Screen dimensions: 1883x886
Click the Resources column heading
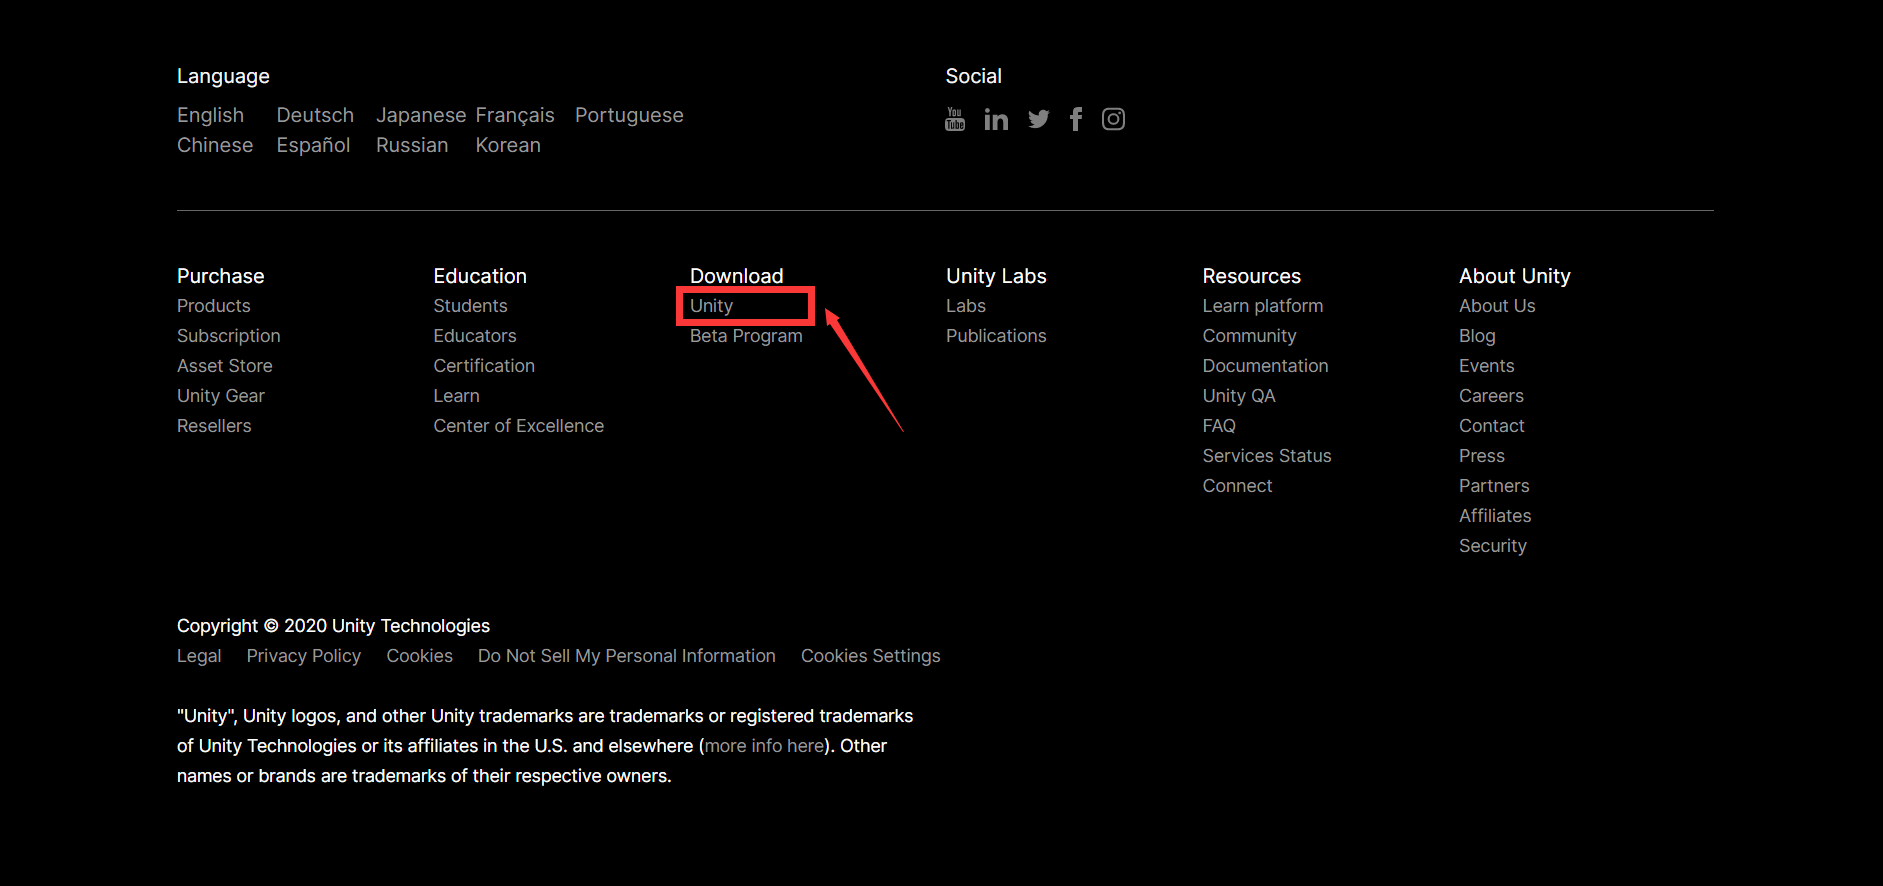coord(1252,276)
